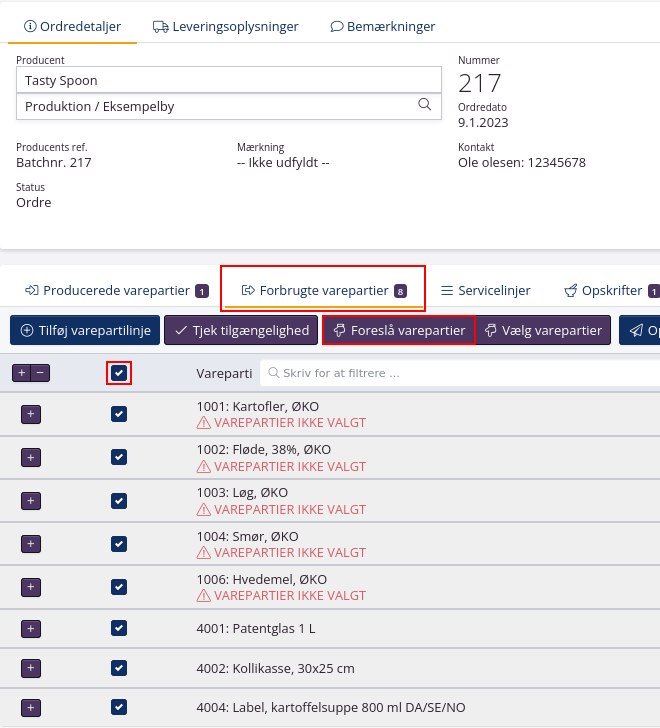This screenshot has width=660, height=728.
Task: Click the badge showing 8 on Forbrugte varepartier
Action: 400,291
